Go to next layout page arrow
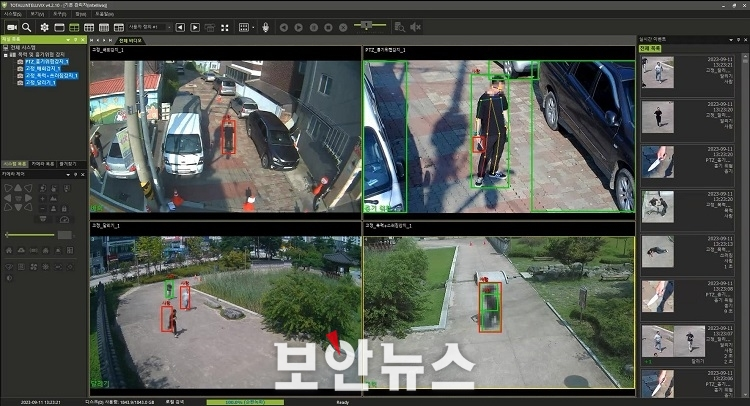 tap(195, 28)
